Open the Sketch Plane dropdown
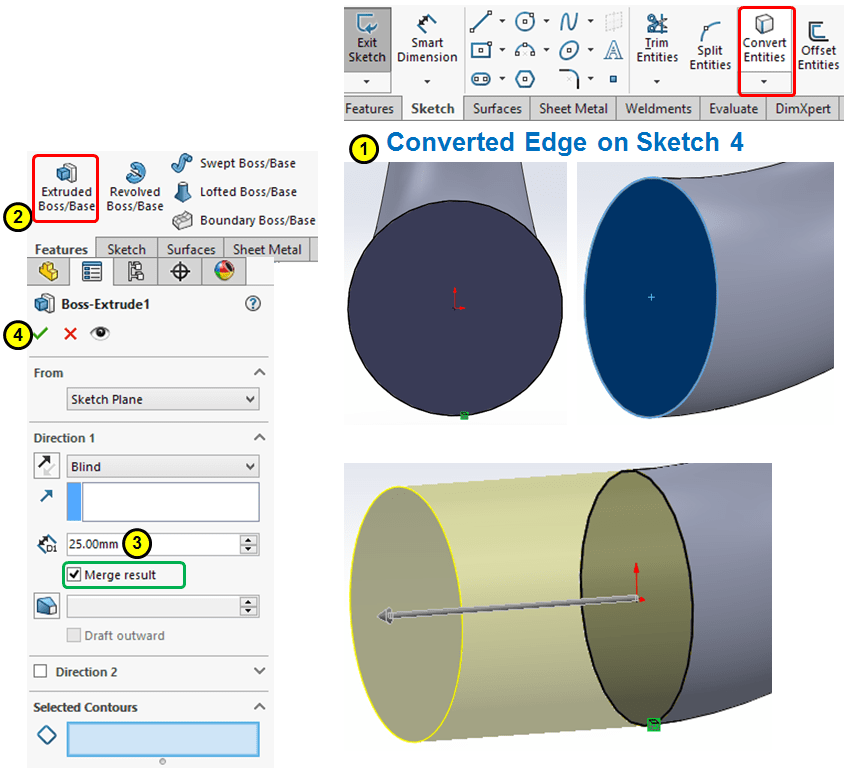Viewport: 847px width, 771px height. (x=163, y=399)
